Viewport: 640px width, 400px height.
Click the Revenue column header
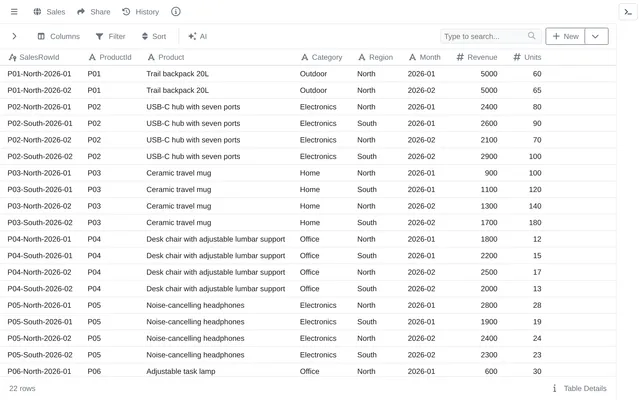point(477,57)
